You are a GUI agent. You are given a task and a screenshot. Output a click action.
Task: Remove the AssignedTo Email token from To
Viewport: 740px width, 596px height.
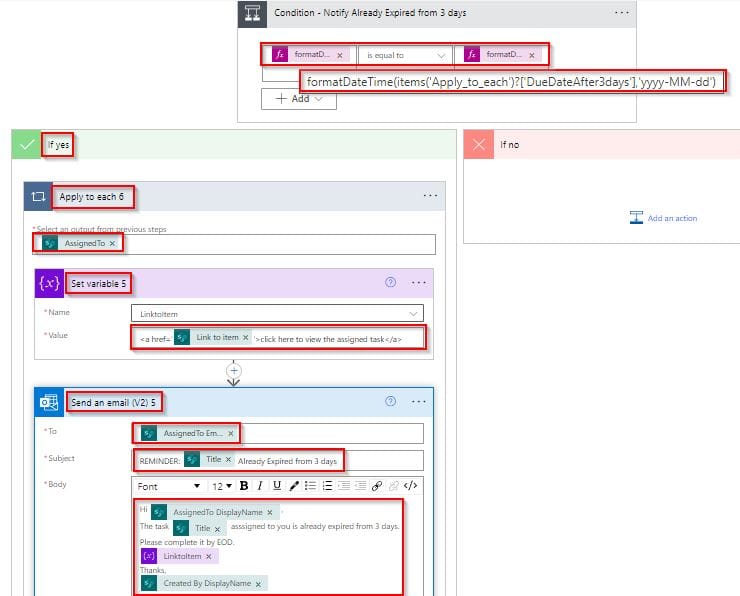pos(231,433)
